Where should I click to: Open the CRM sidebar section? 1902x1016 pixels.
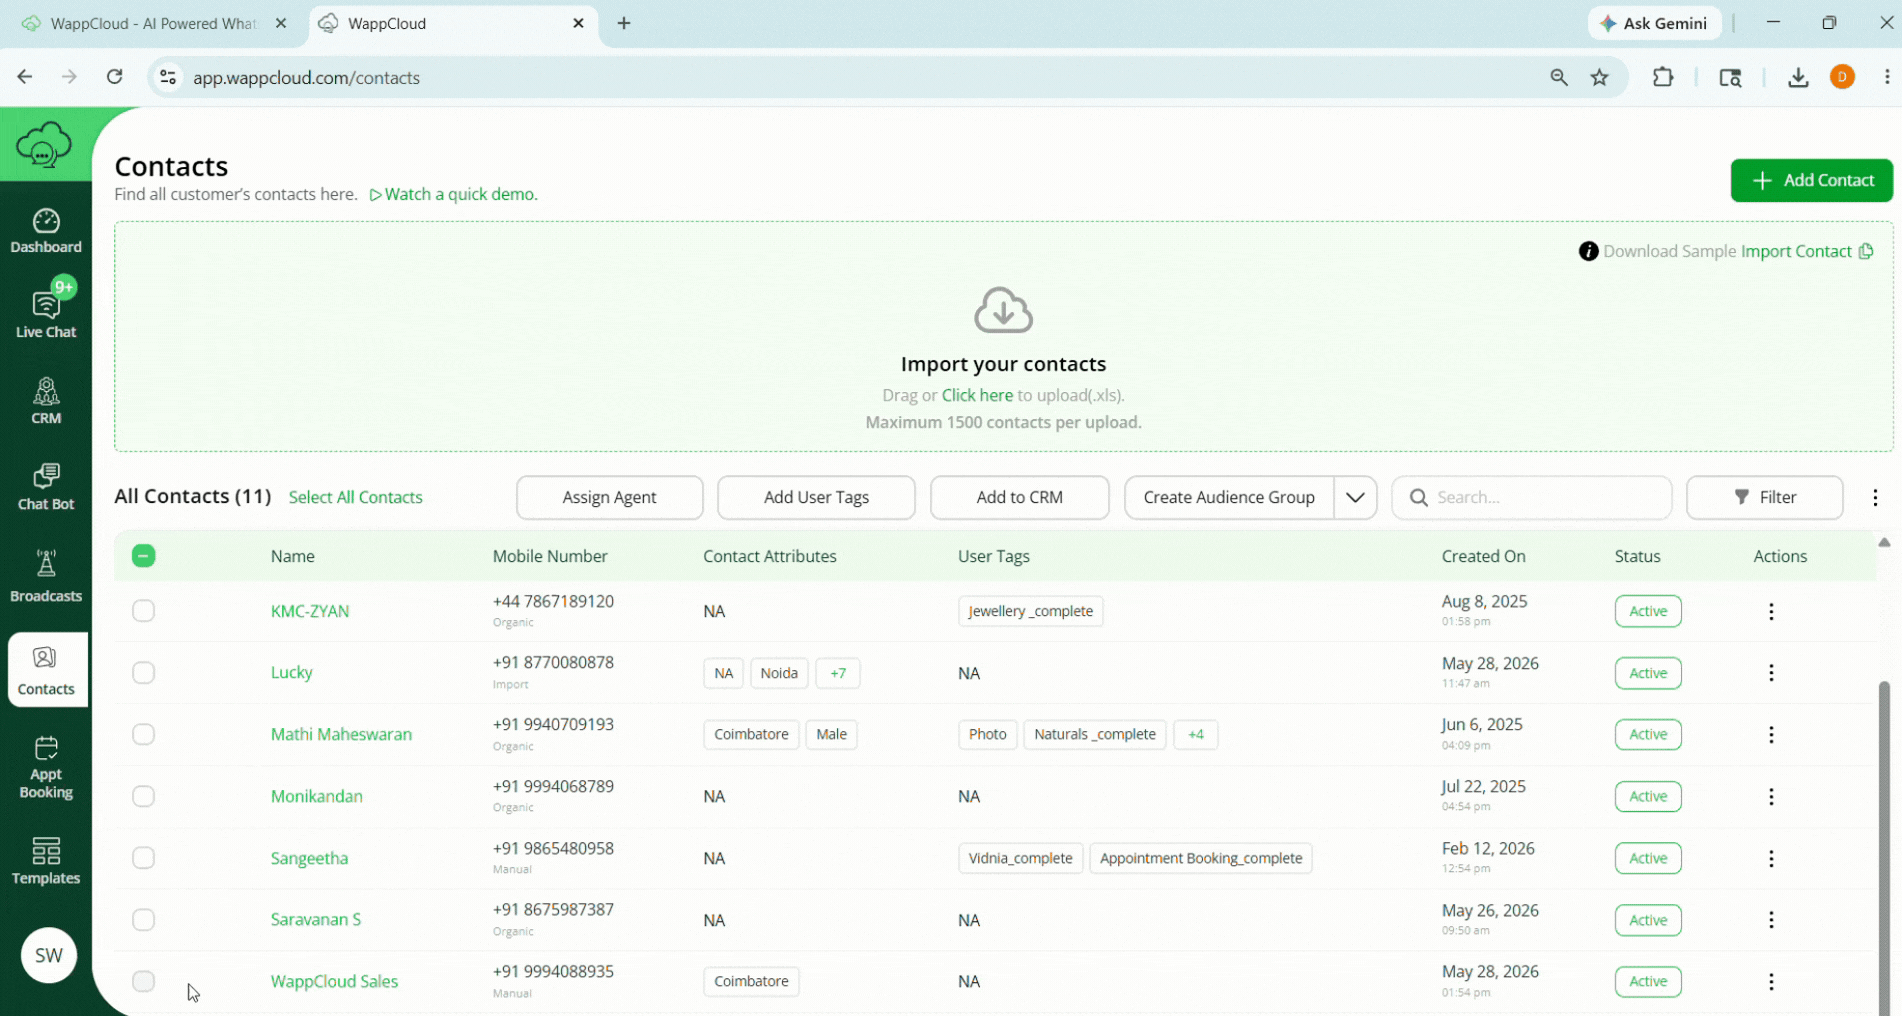(x=46, y=401)
